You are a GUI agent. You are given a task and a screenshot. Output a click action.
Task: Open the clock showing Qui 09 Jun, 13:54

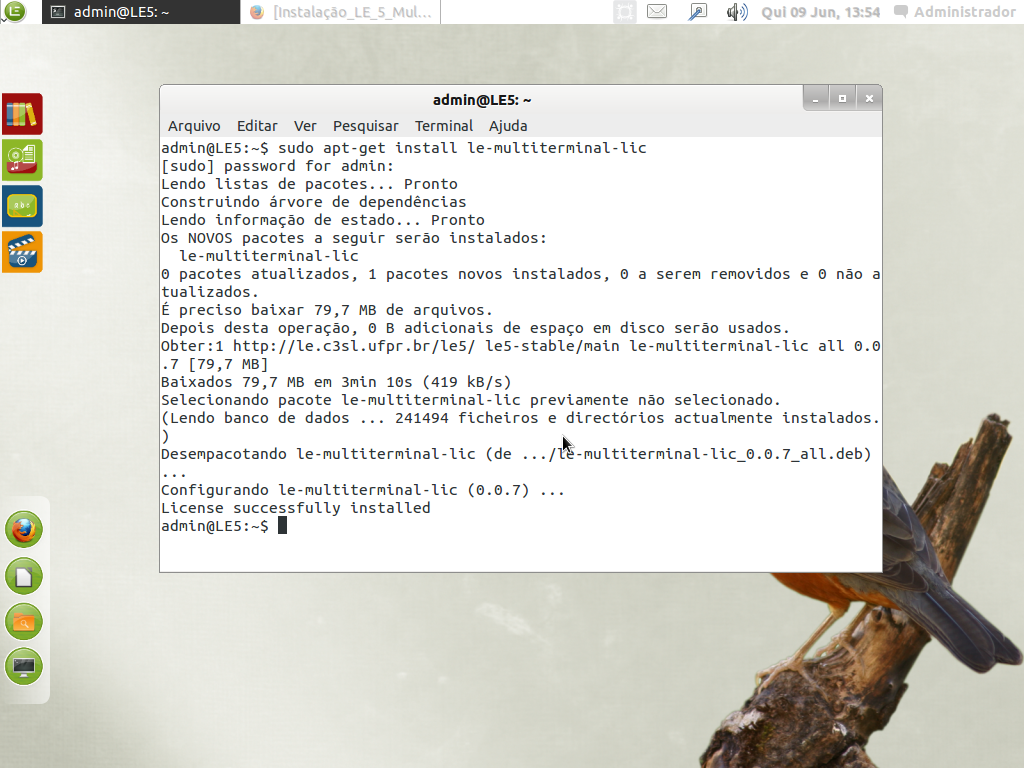(x=820, y=12)
